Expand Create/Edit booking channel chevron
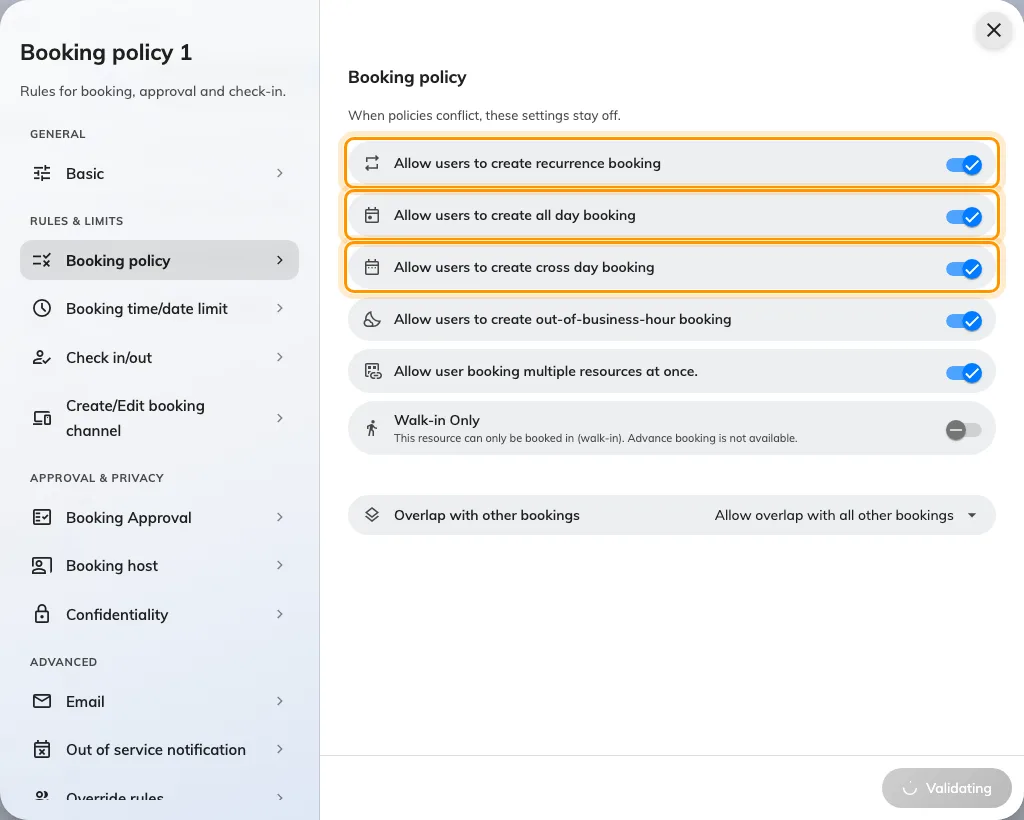The image size is (1024, 820). click(x=280, y=418)
